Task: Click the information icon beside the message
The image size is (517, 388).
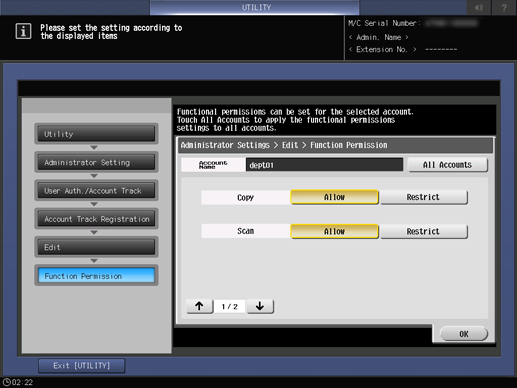Action: pos(23,31)
